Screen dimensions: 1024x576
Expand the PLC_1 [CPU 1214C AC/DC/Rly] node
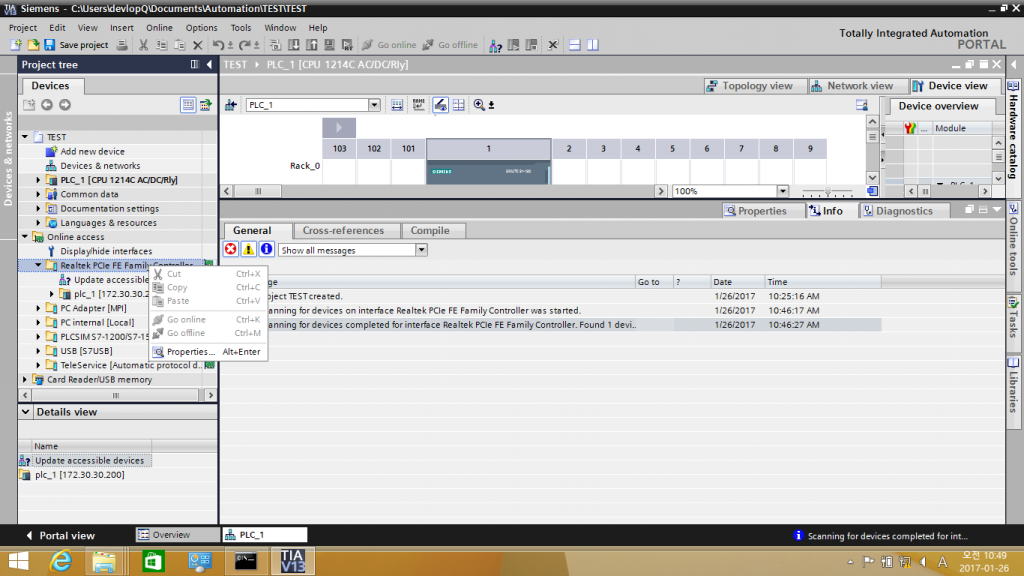pyautogui.click(x=38, y=180)
